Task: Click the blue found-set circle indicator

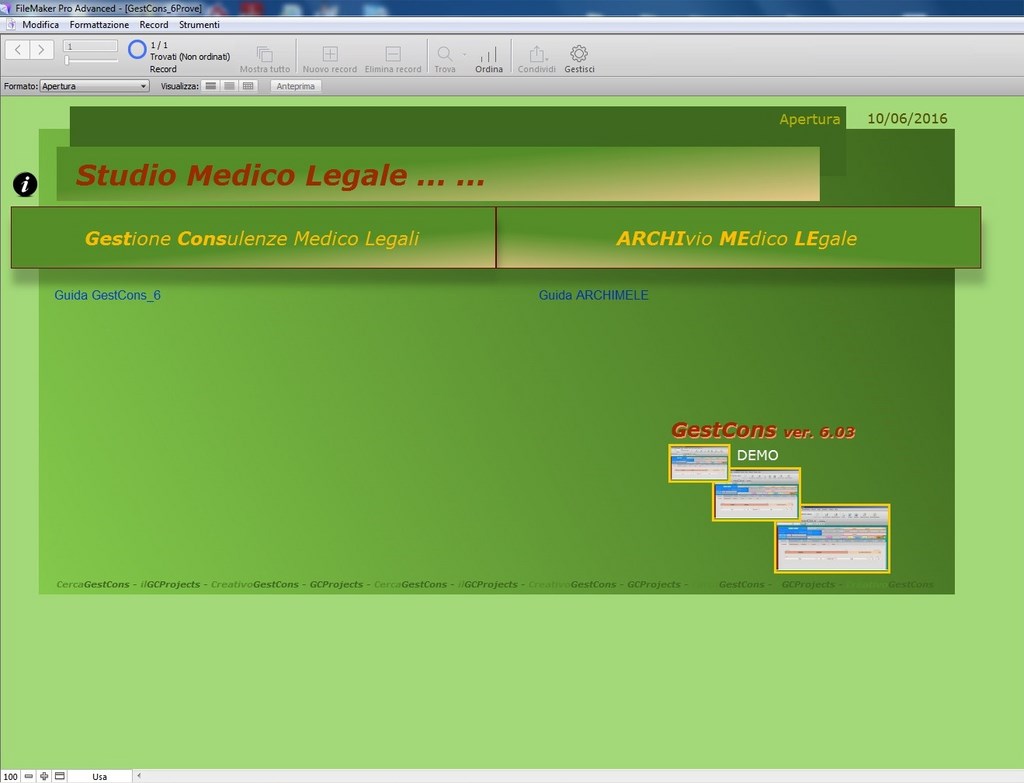Action: coord(137,50)
